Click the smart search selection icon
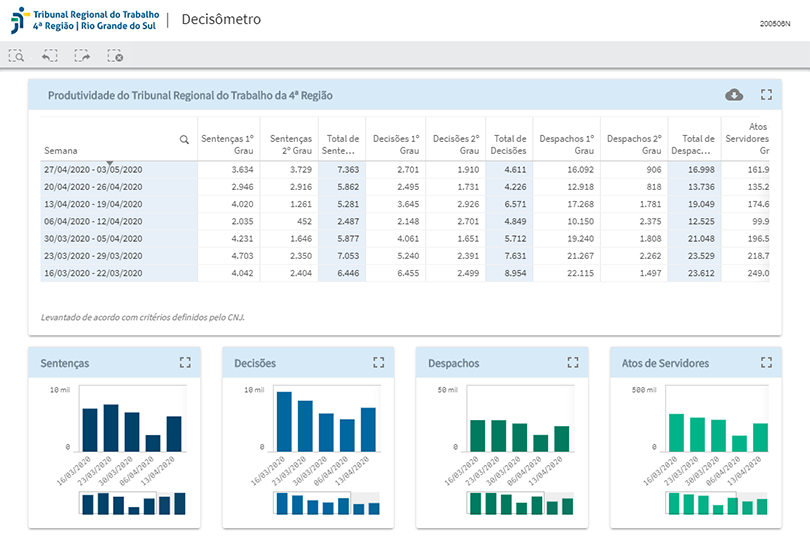This screenshot has height=540, width=810. 17,56
